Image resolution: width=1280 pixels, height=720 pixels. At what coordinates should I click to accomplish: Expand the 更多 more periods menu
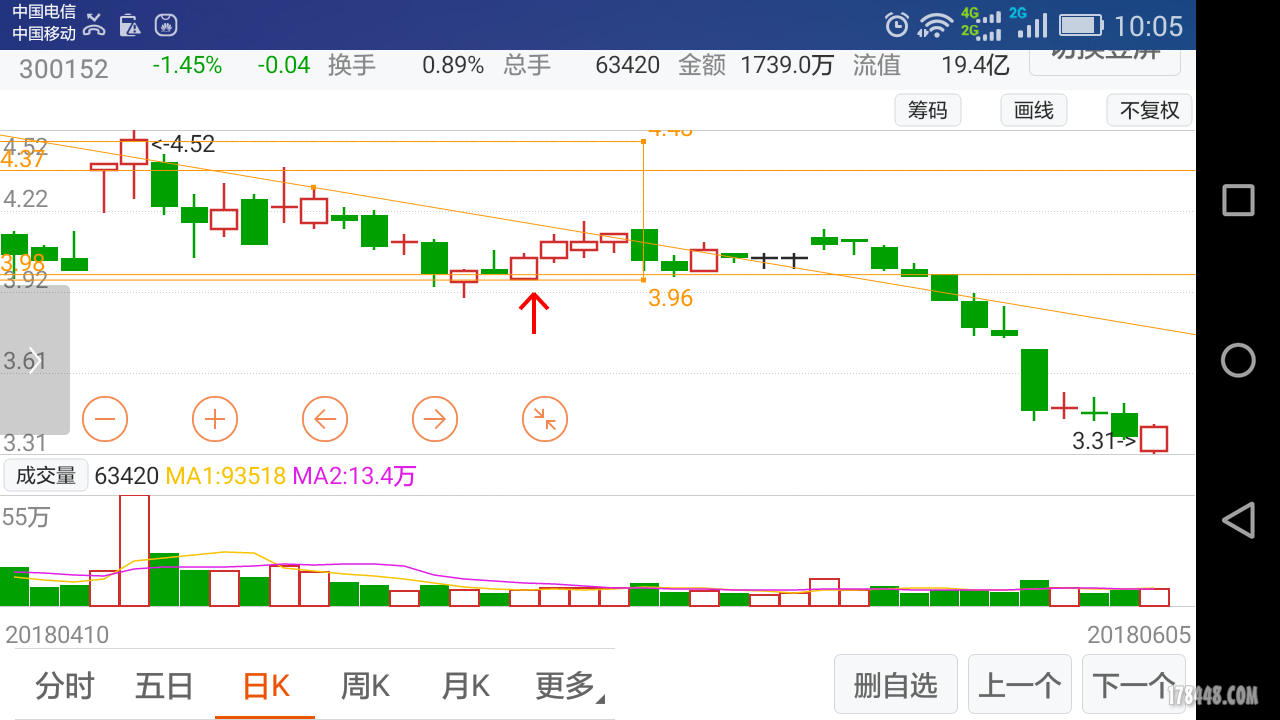pyautogui.click(x=568, y=686)
